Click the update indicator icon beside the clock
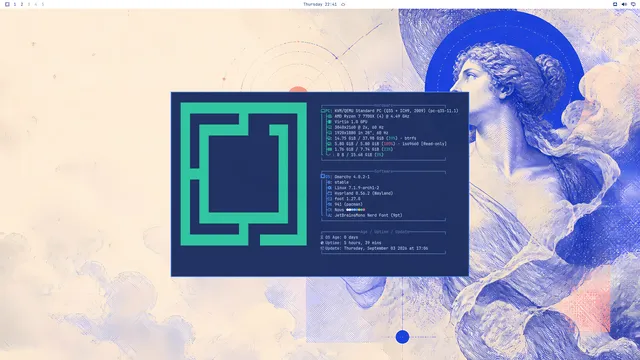Image resolution: width=640 pixels, height=360 pixels. pos(343,4)
